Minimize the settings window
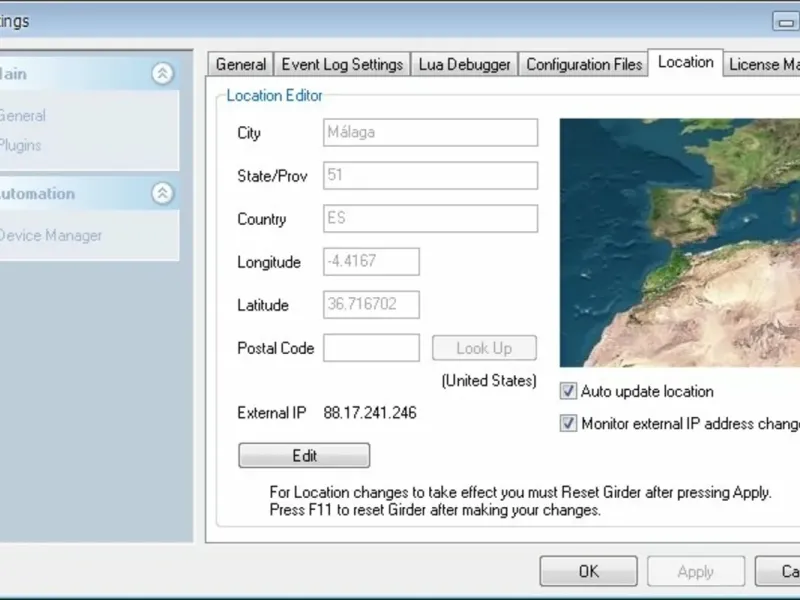The width and height of the screenshot is (800, 600). point(786,21)
